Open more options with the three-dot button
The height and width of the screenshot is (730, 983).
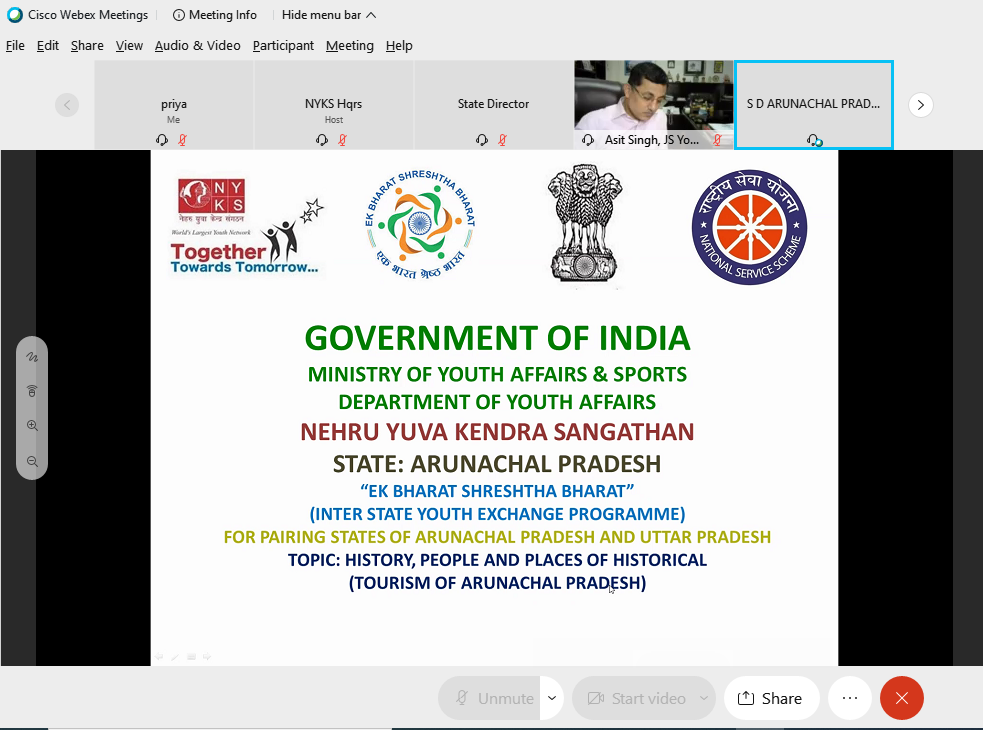click(850, 698)
